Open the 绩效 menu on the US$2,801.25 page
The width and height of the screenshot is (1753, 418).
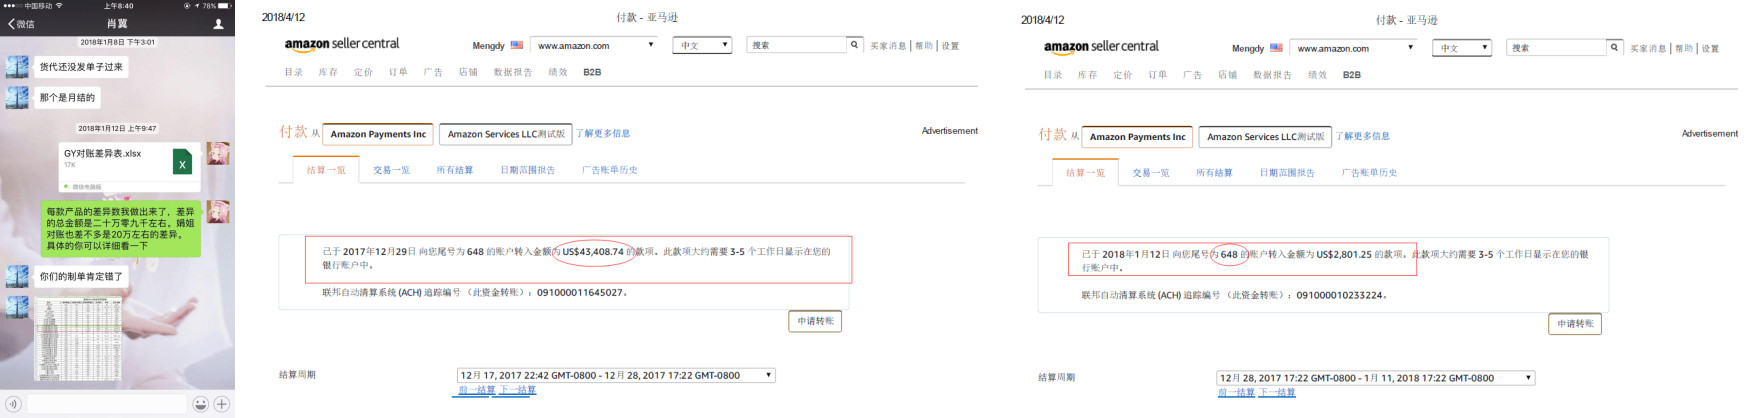(x=1317, y=75)
